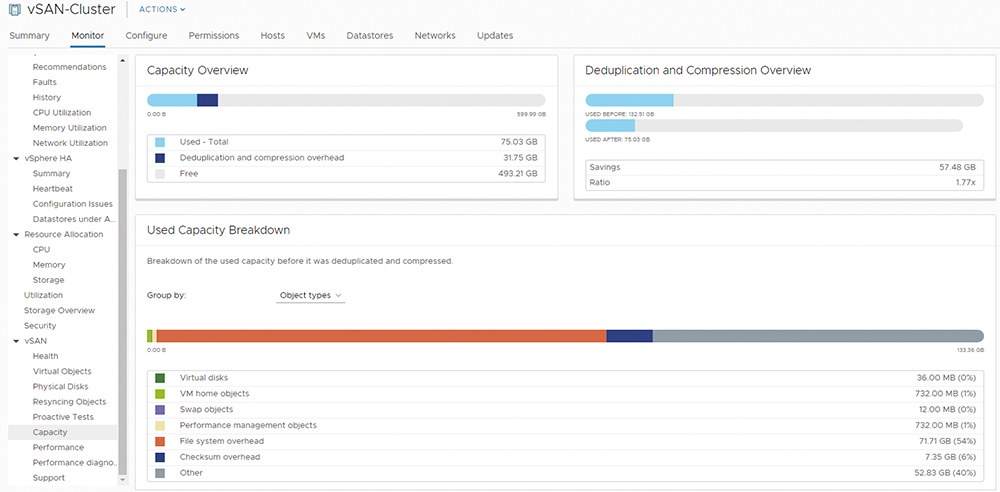This screenshot has height=492, width=1000.
Task: Click the Used - Total light blue swatch
Action: click(160, 142)
